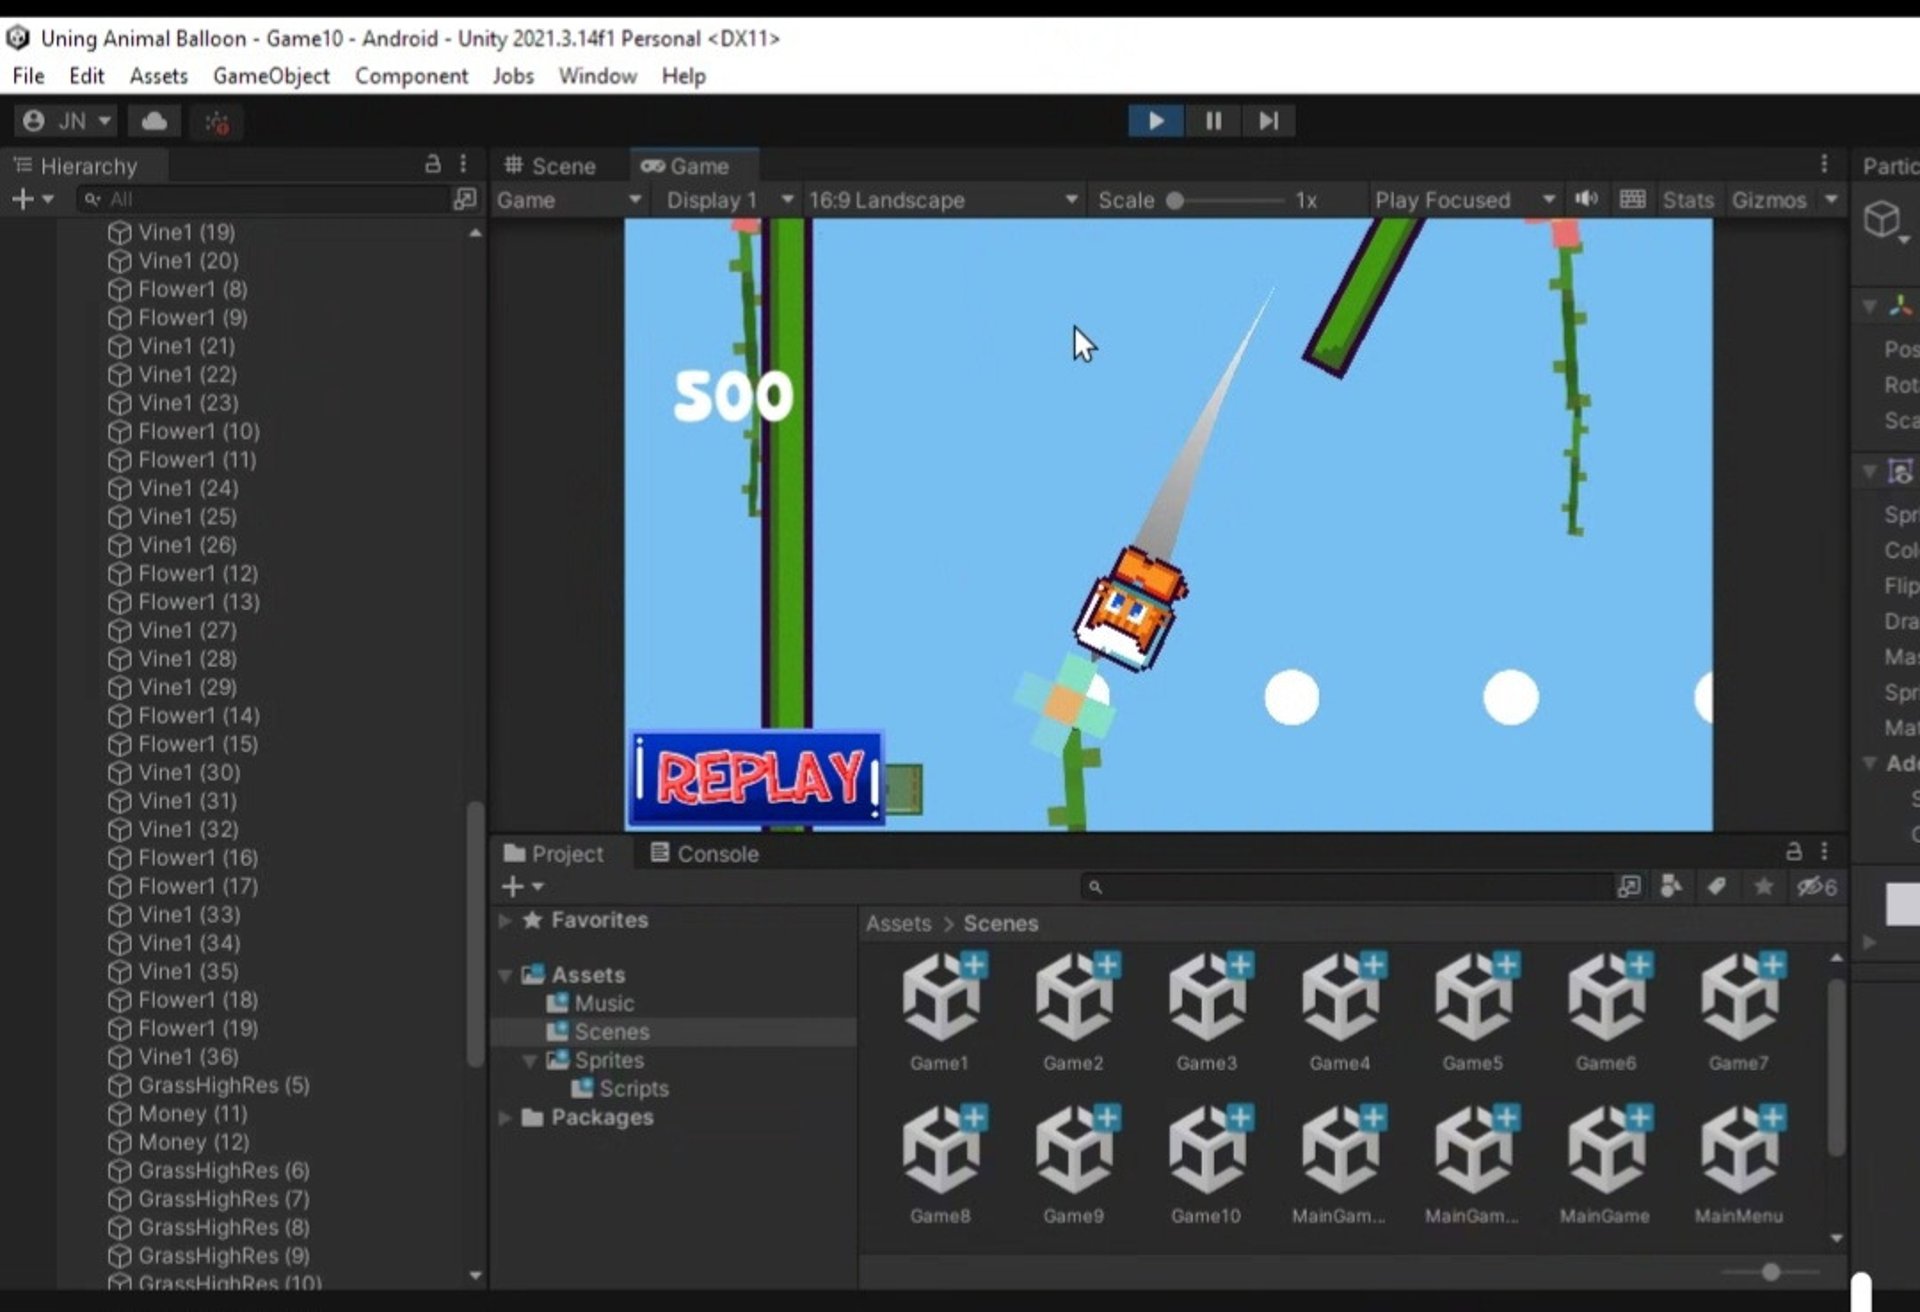Click the Step frame button
The height and width of the screenshot is (1312, 1920).
coord(1268,121)
